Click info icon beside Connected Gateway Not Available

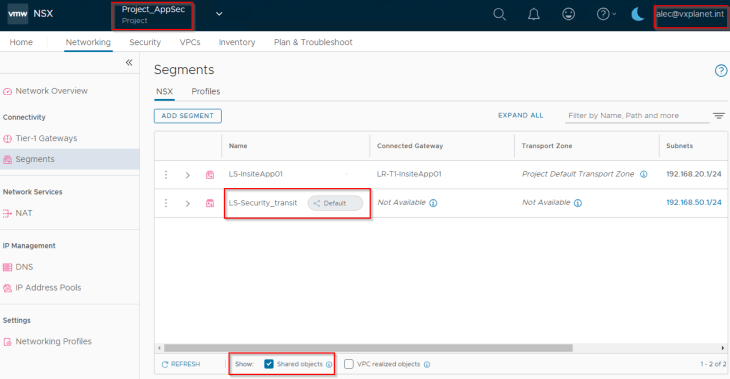coord(433,203)
